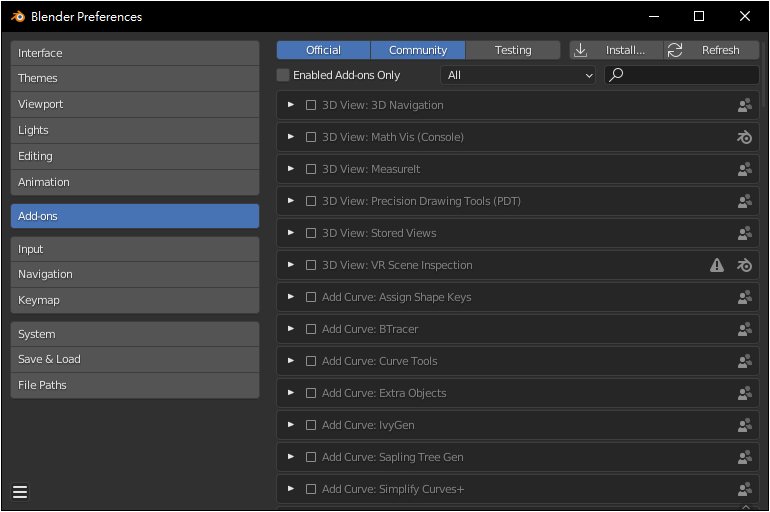Image resolution: width=770 pixels, height=512 pixels.
Task: Click community icon on Sapling Tree Gen row
Action: pos(744,457)
